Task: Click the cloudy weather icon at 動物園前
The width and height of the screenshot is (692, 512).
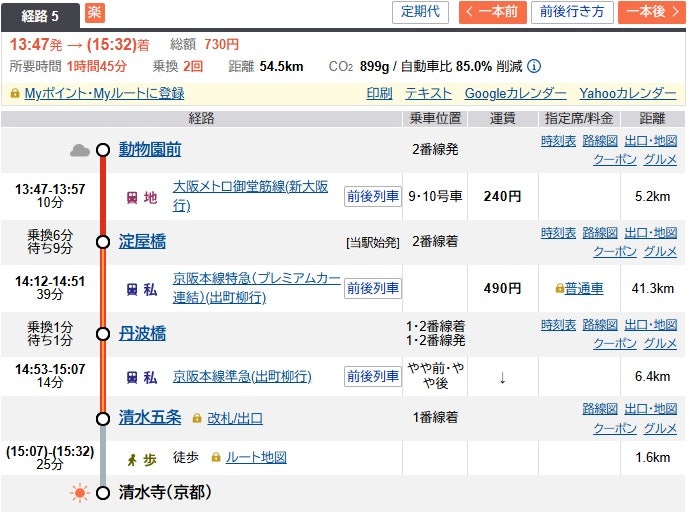Action: pos(80,151)
